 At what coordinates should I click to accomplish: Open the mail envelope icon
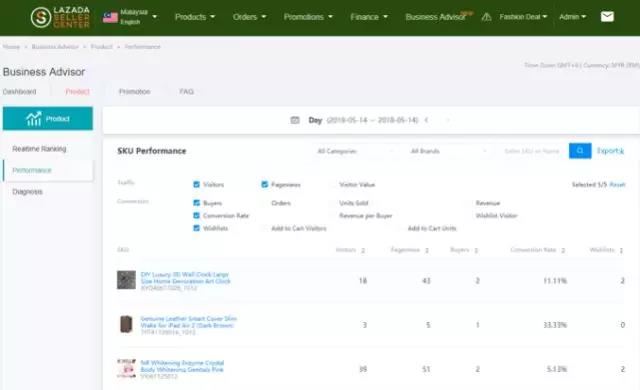pos(607,17)
